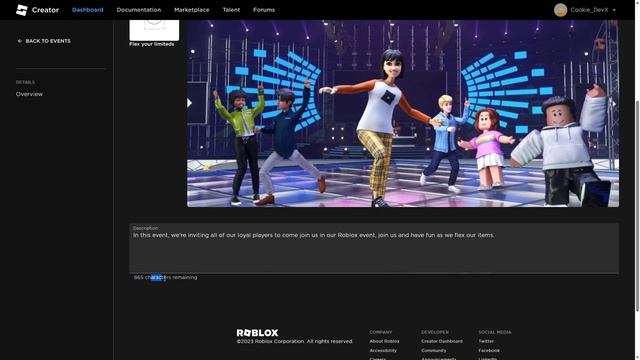The image size is (640, 360).
Task: Open the Talent page
Action: click(231, 10)
